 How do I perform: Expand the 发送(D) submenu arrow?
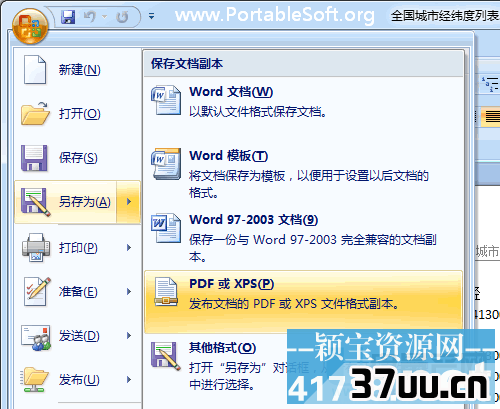click(x=129, y=336)
